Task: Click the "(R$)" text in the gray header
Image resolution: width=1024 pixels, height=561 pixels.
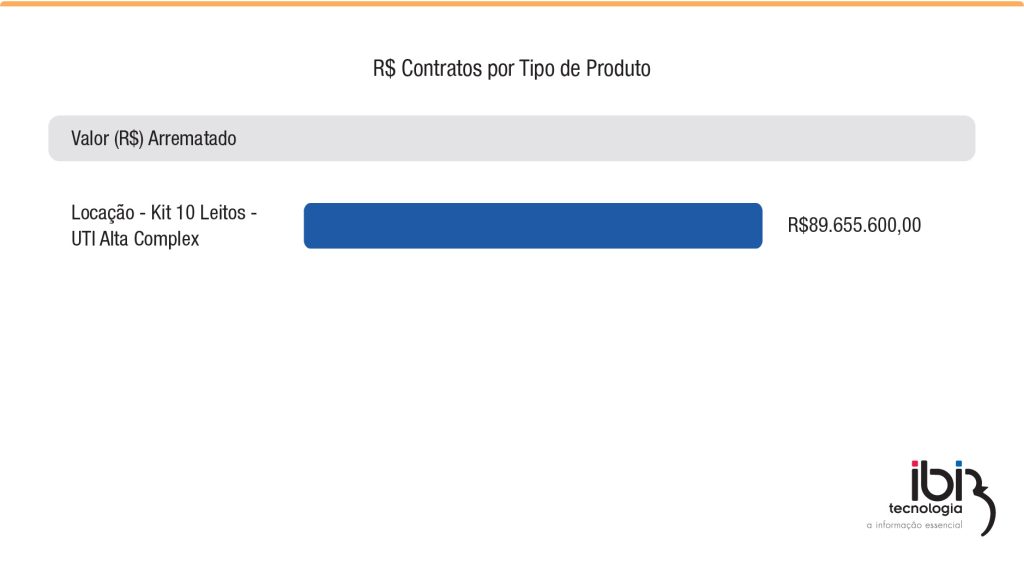Action: click(128, 139)
